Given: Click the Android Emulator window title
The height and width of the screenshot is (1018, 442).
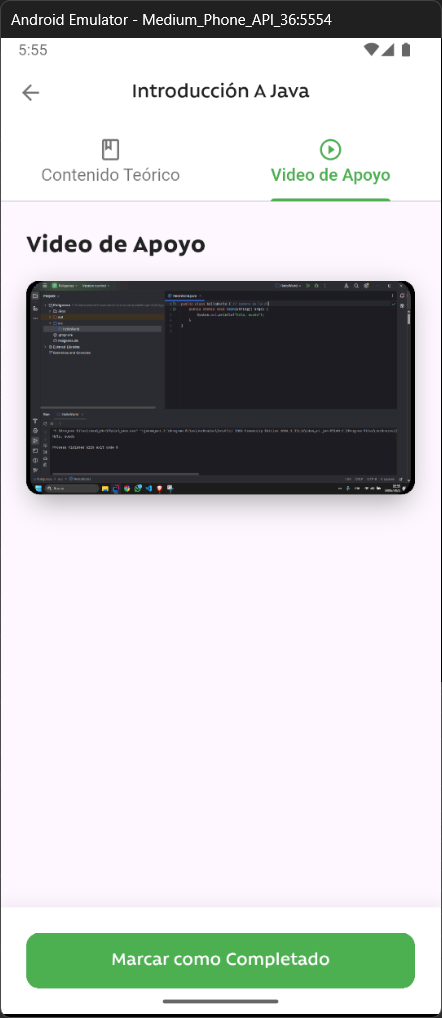Looking at the screenshot, I should point(171,19).
